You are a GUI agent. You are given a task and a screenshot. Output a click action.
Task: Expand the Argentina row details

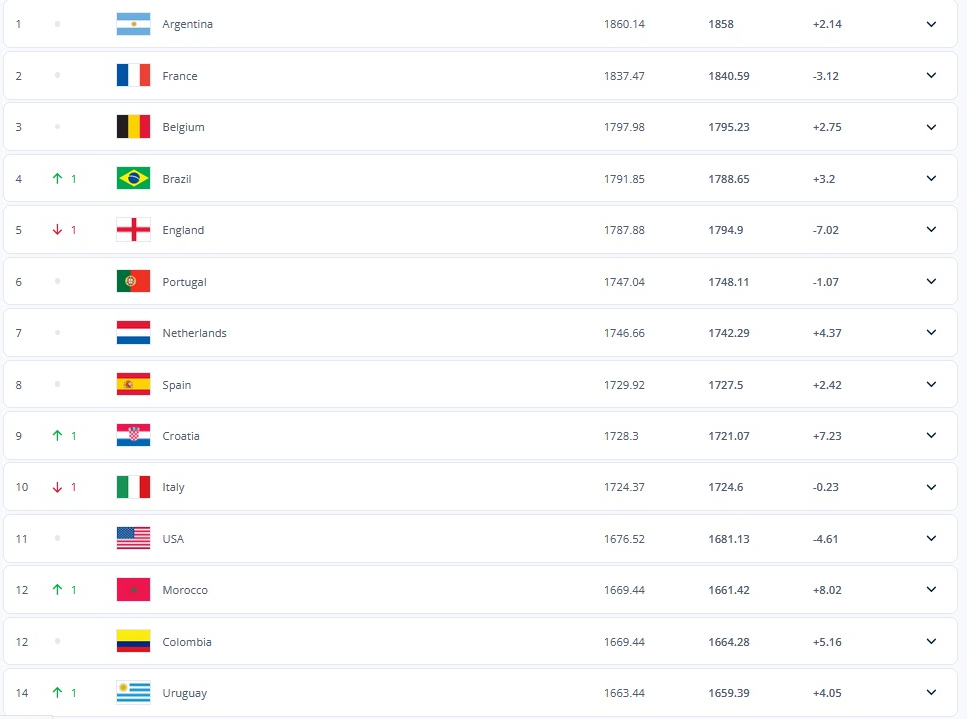point(931,24)
